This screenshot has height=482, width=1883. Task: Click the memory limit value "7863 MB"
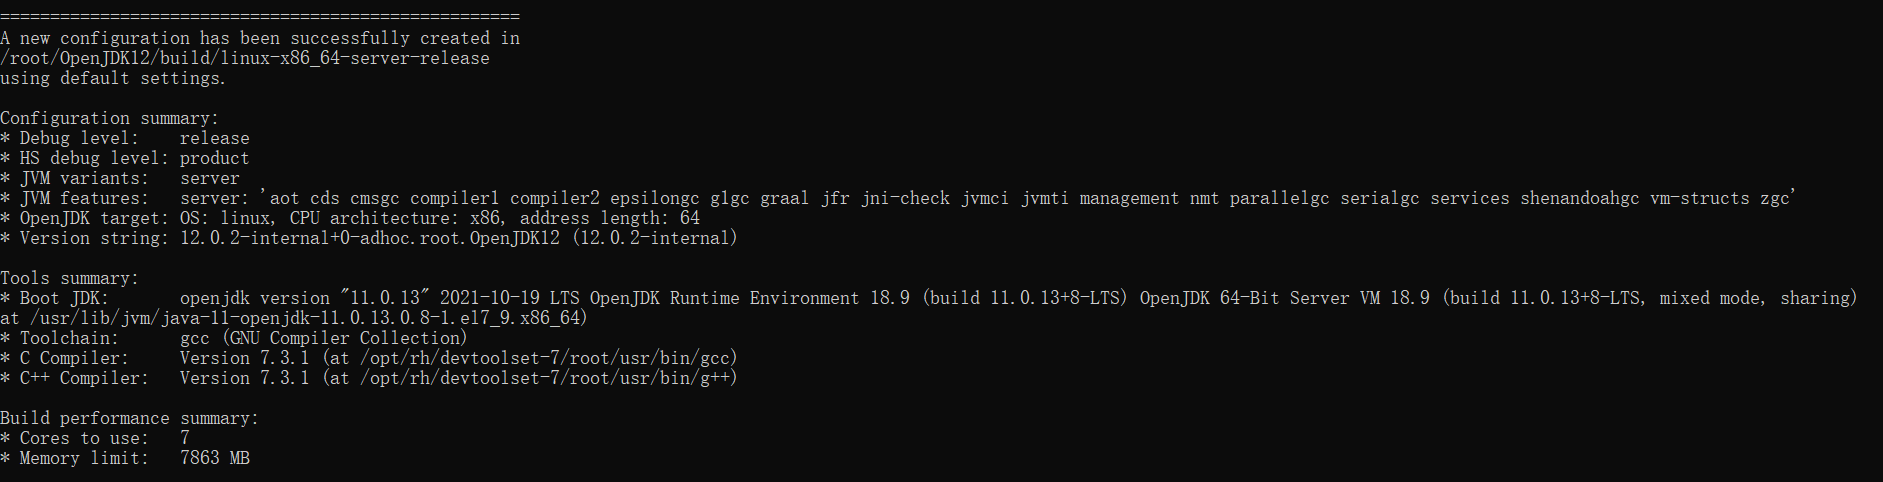click(x=214, y=458)
